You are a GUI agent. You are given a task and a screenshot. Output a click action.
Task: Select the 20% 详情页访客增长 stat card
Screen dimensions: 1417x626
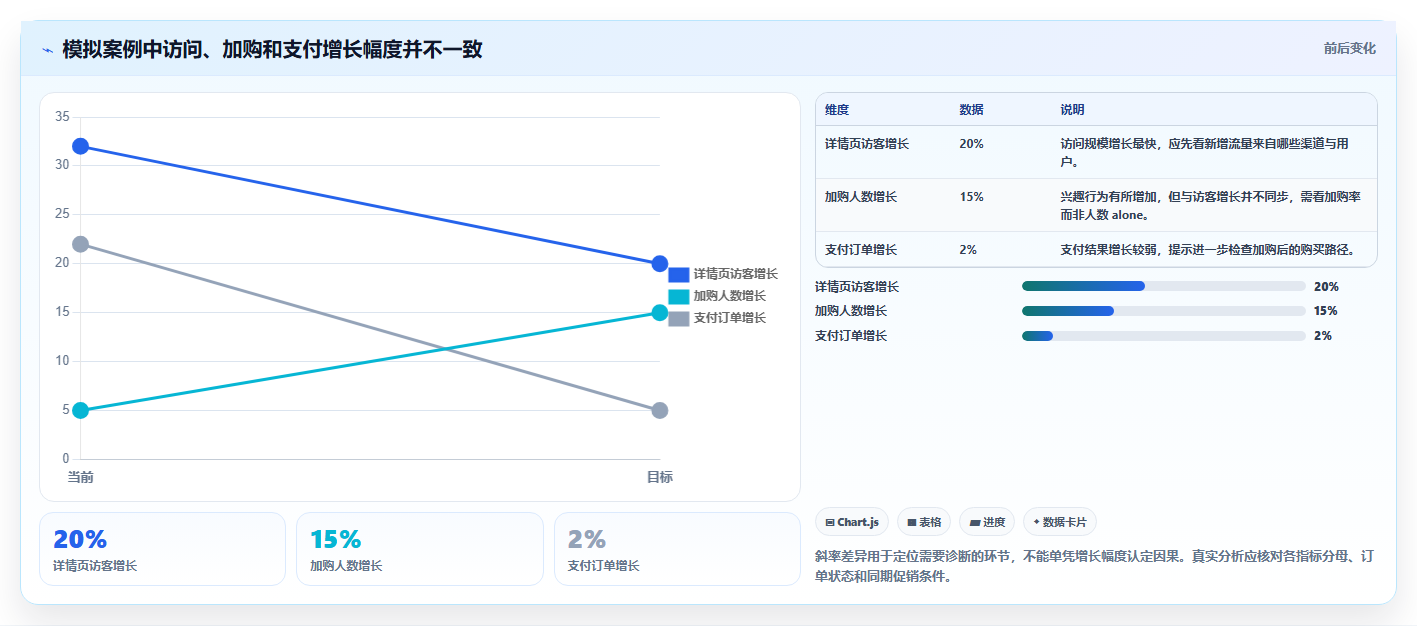[x=162, y=549]
